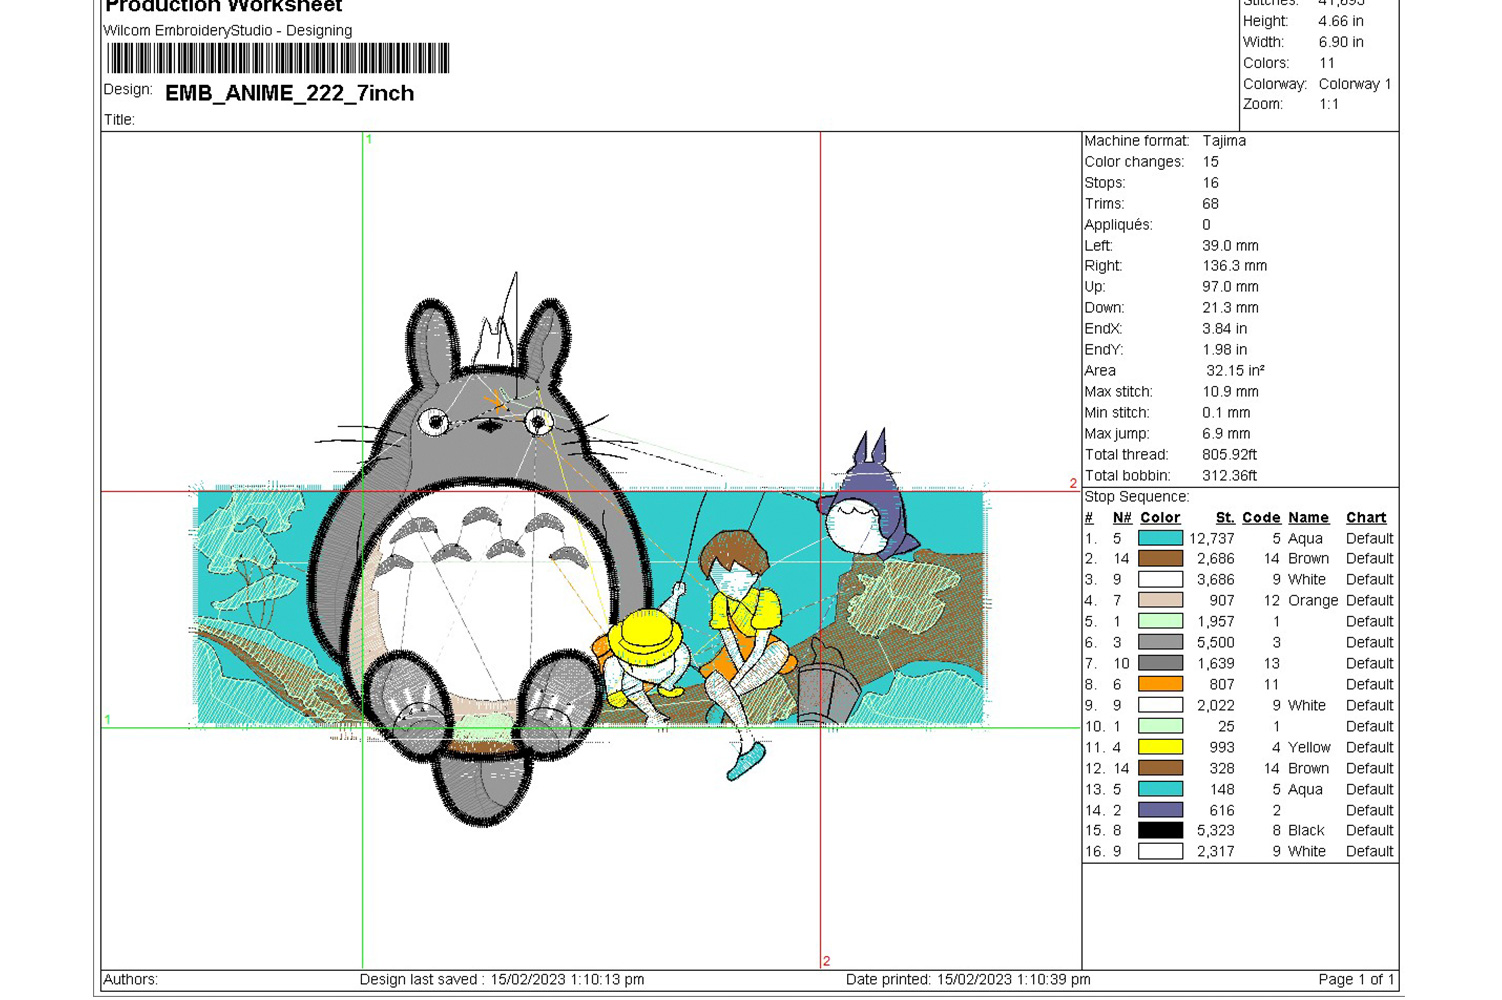This screenshot has height=1000, width=1502.
Task: Pick the white swatch in stop row 3
Action: [x=1160, y=580]
